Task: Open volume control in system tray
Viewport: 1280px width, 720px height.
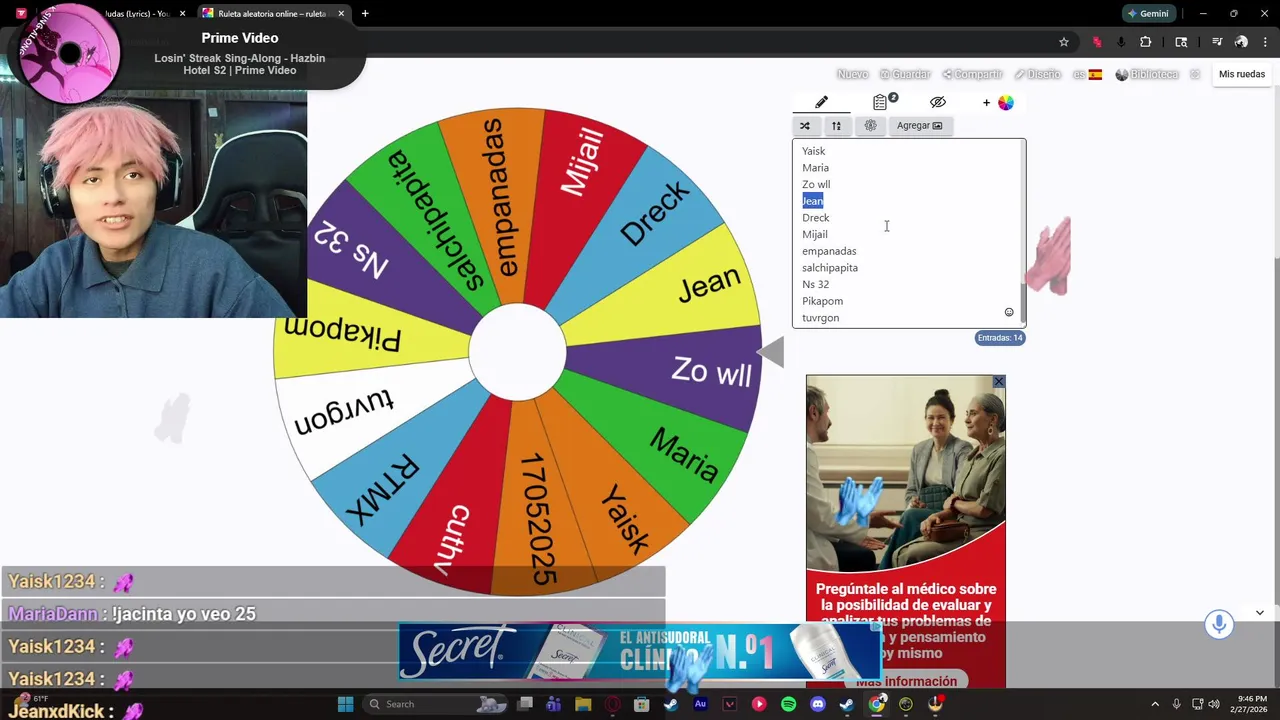Action: pos(1213,704)
